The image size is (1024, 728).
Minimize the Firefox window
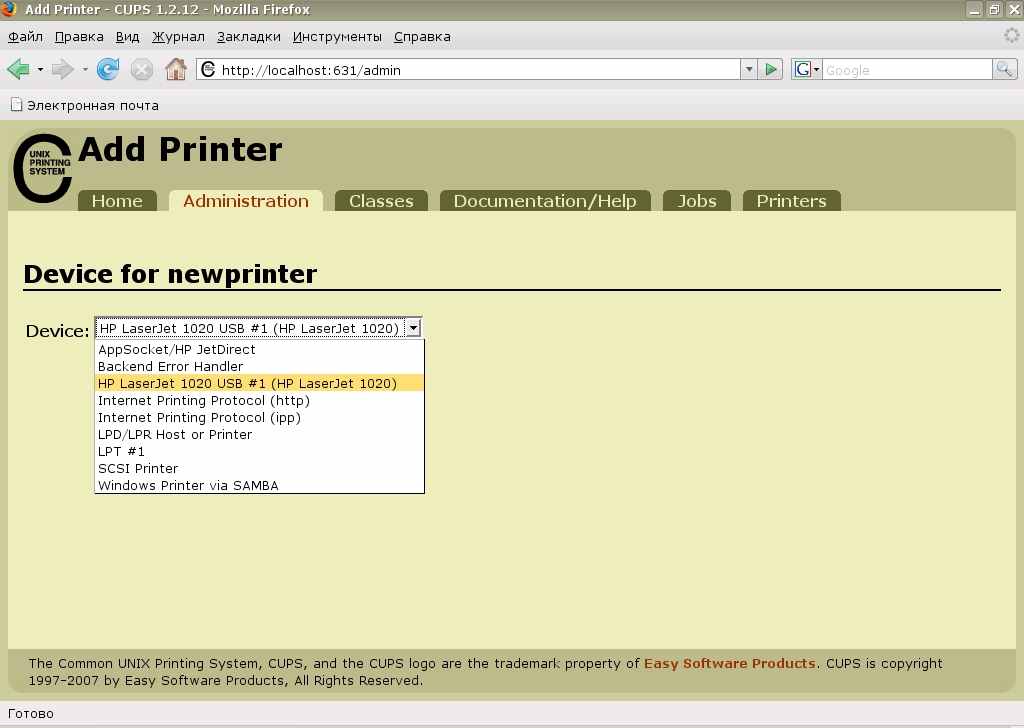pos(974,9)
